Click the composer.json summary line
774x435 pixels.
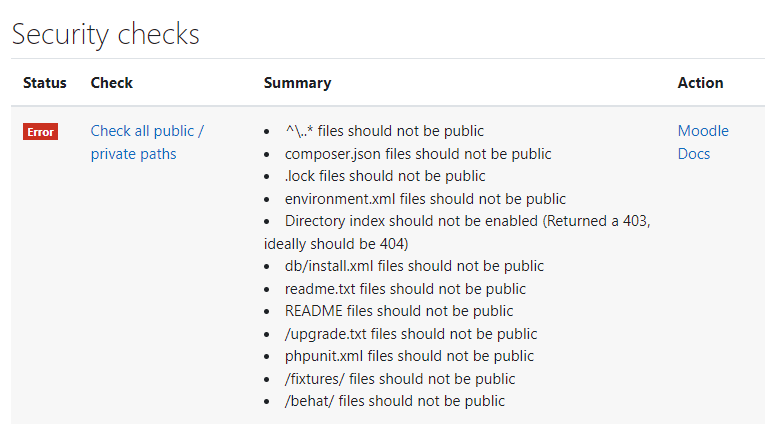[x=418, y=154]
